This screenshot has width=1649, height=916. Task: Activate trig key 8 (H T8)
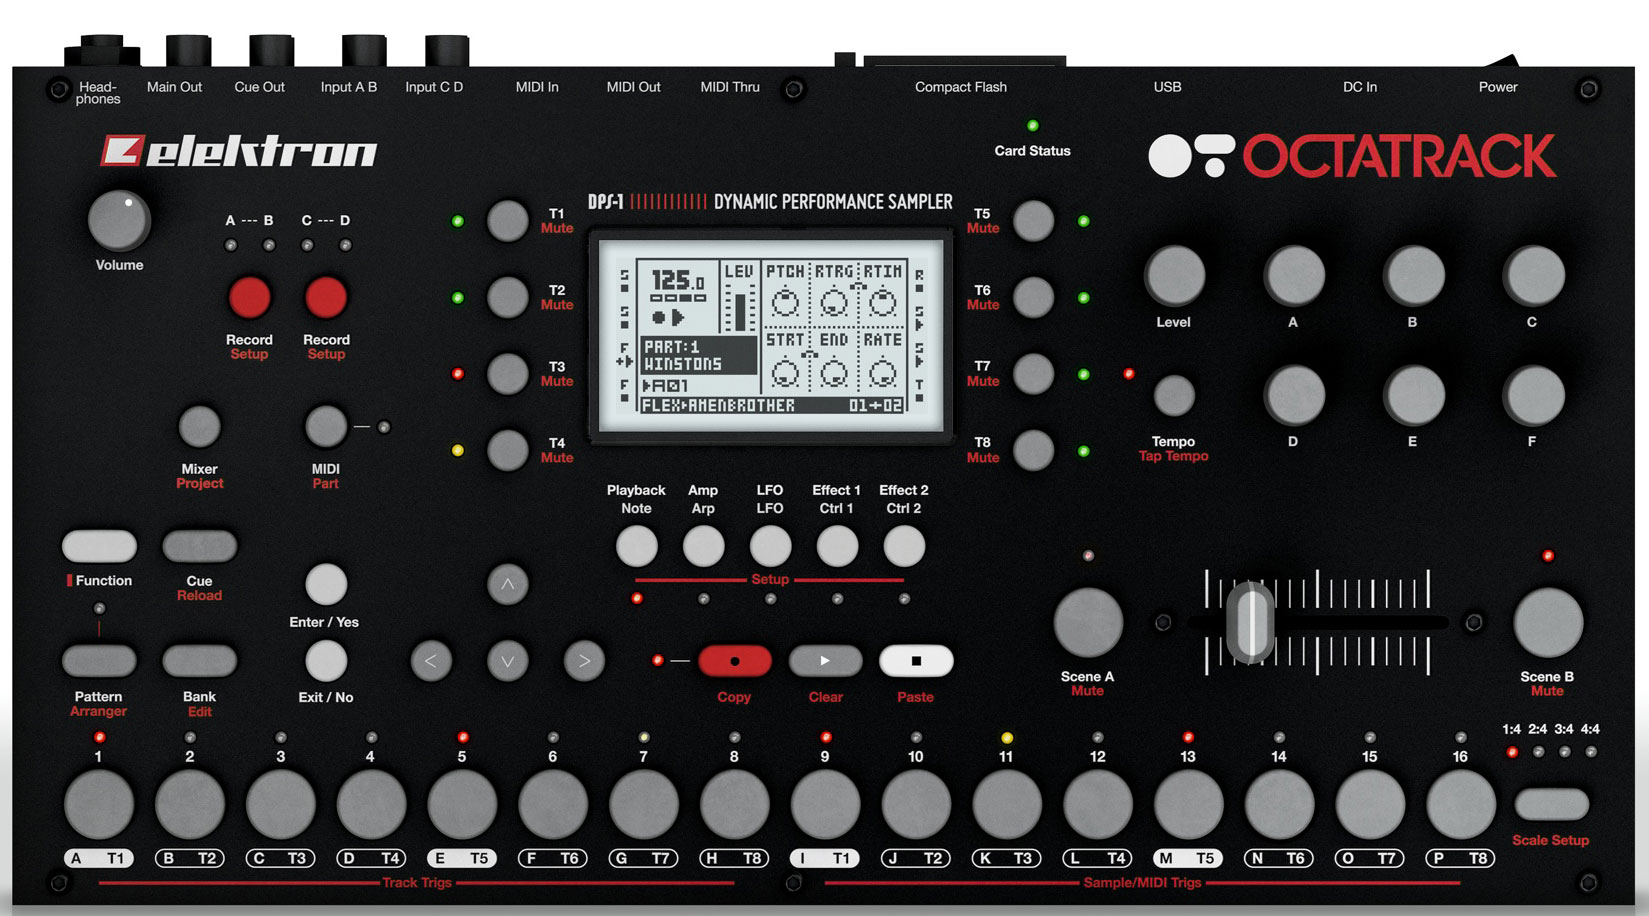point(735,804)
